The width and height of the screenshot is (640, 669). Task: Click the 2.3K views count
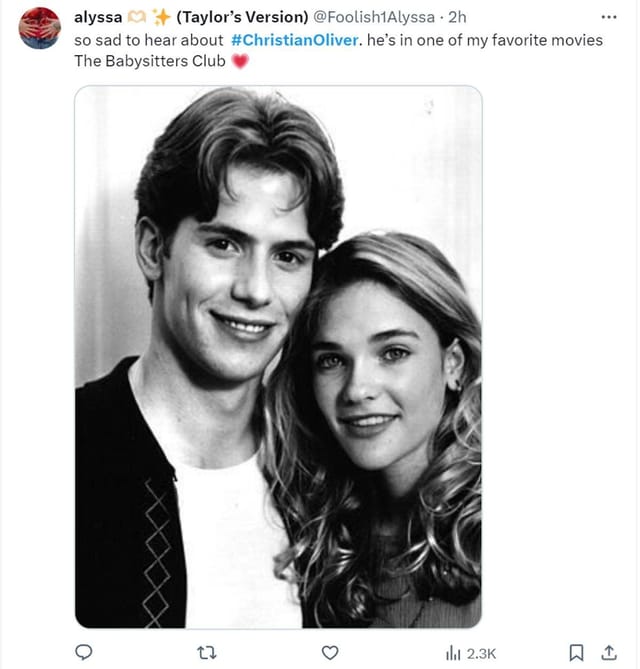(x=482, y=653)
